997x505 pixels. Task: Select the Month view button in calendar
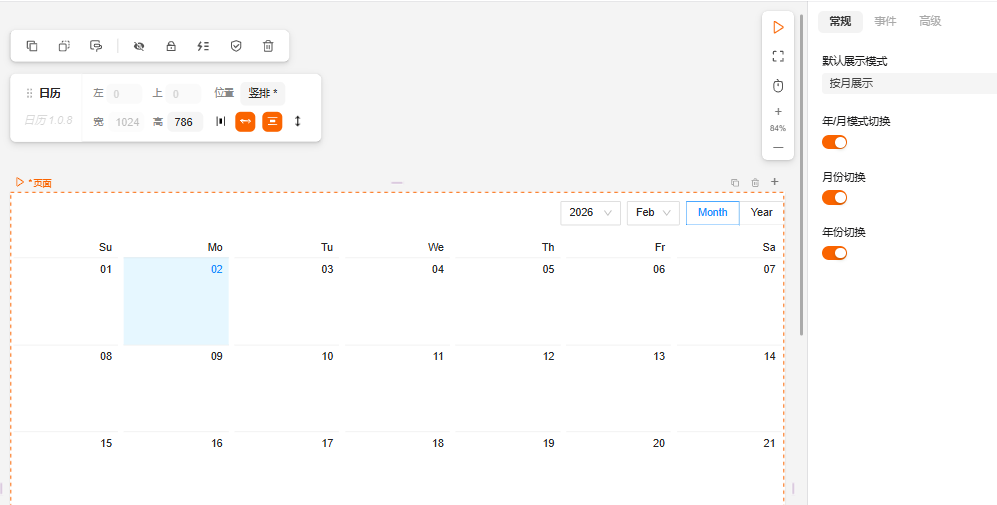coord(713,213)
